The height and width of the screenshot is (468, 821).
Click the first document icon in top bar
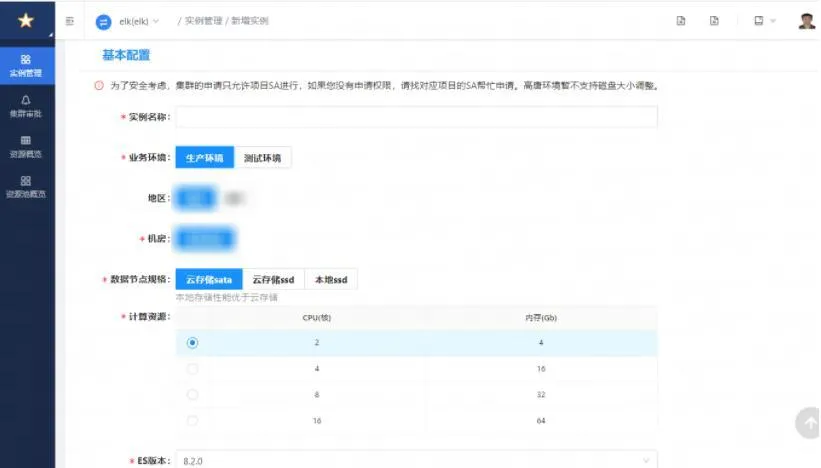tap(681, 21)
